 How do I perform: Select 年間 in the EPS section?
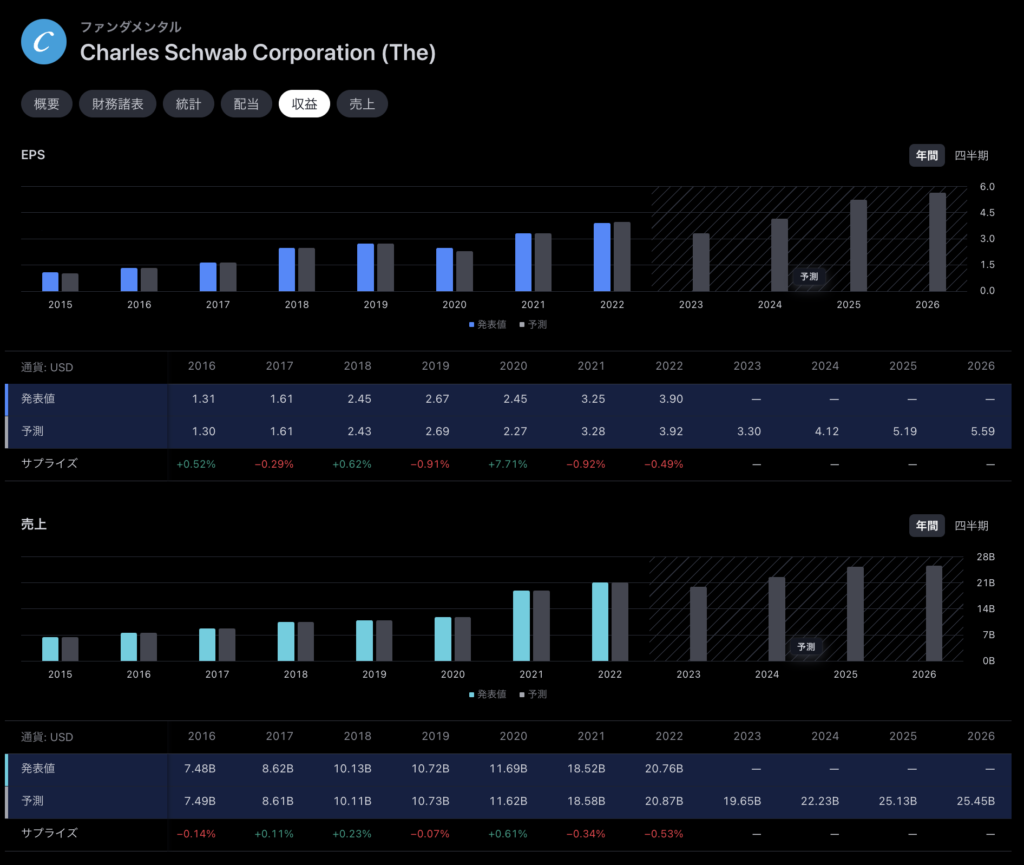(927, 155)
